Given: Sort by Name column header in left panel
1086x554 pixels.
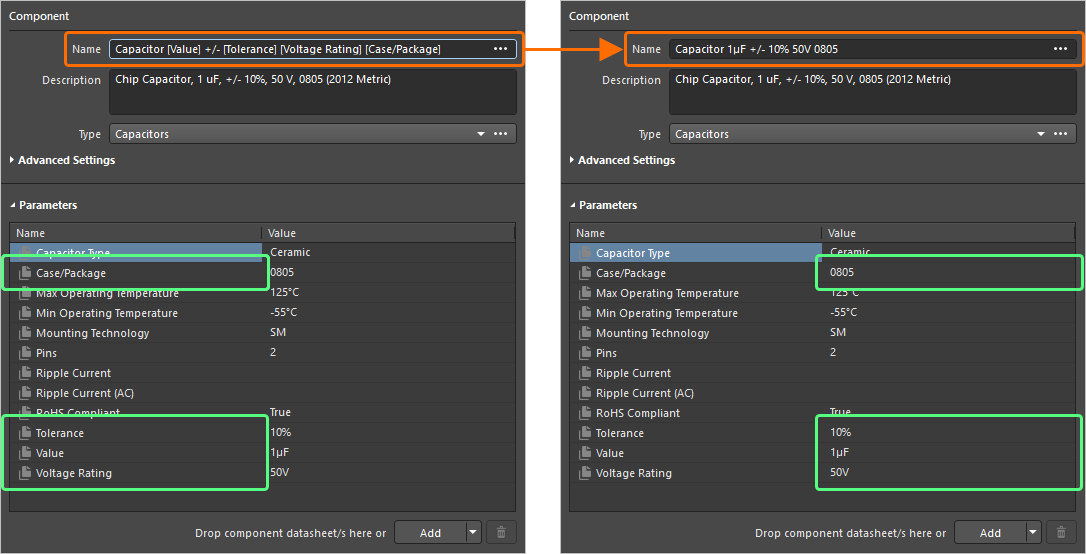Looking at the screenshot, I should click(136, 233).
